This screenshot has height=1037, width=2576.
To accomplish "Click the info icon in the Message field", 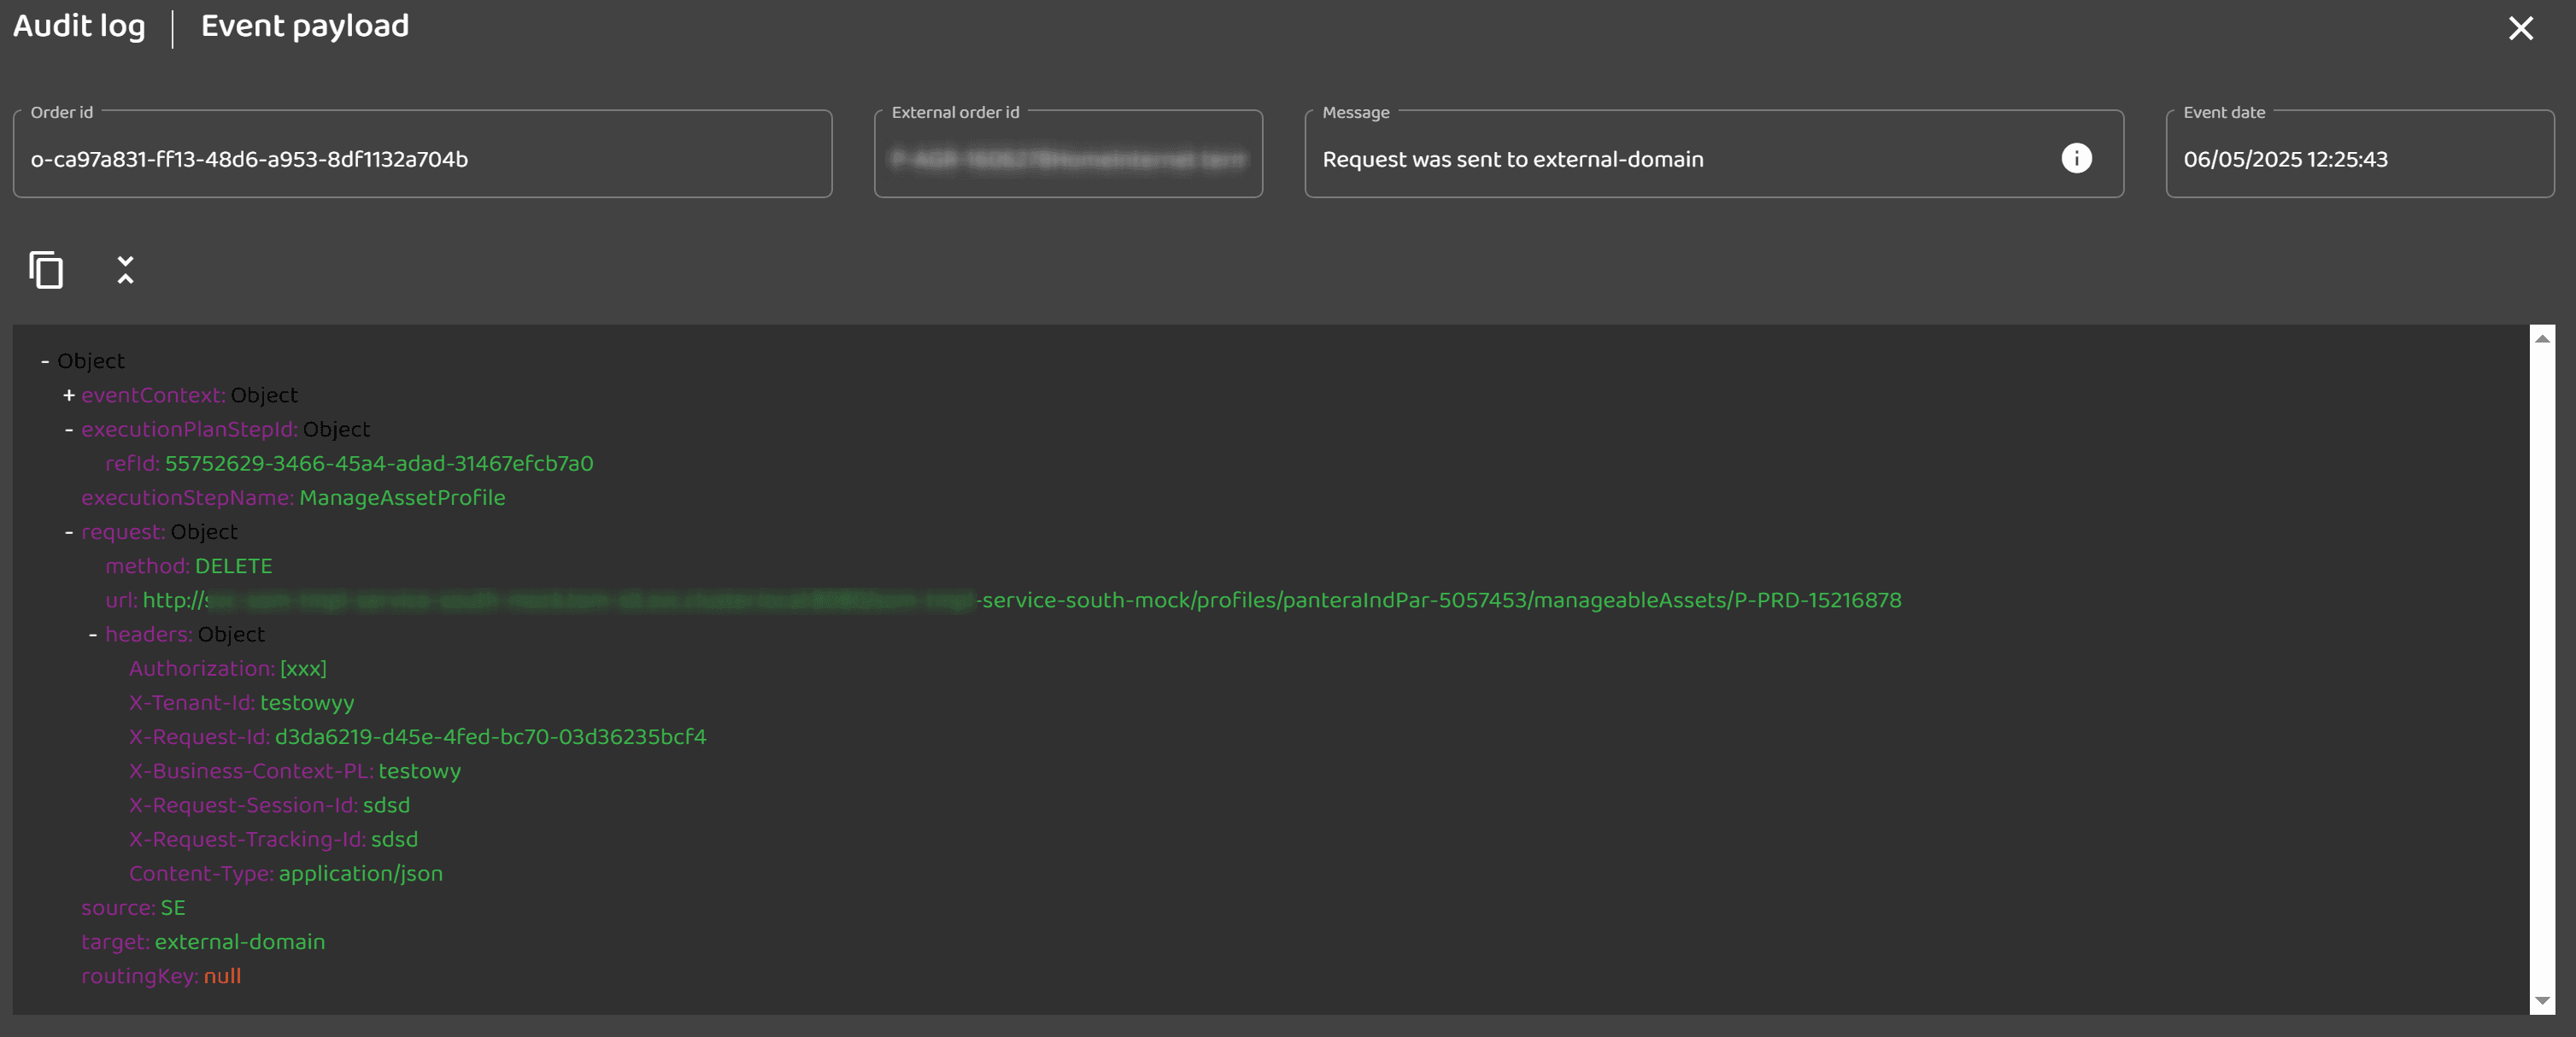I will [x=2076, y=159].
